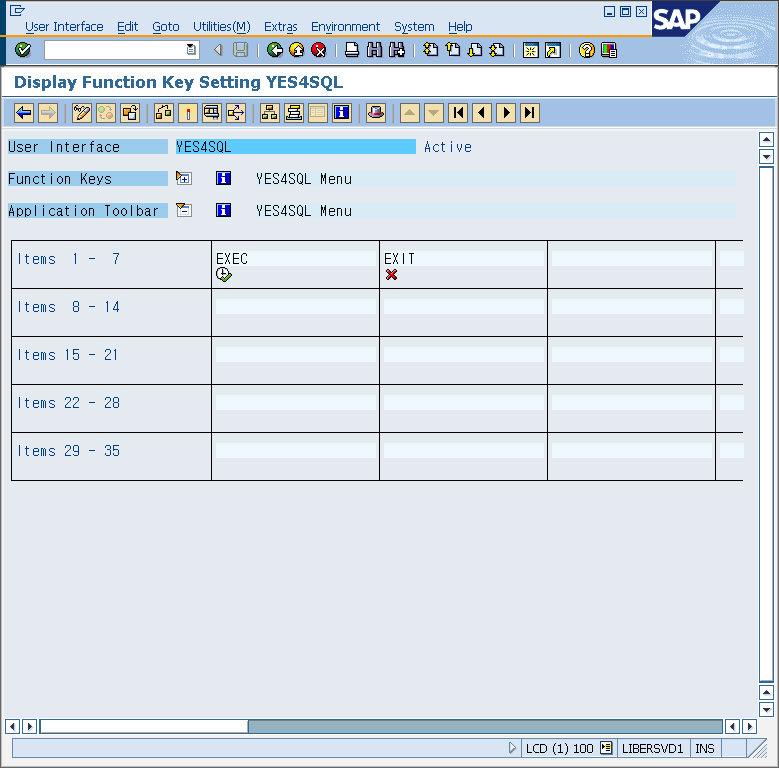This screenshot has width=779, height=768.
Task: Click the User Interface field YES4SQL
Action: [x=296, y=147]
